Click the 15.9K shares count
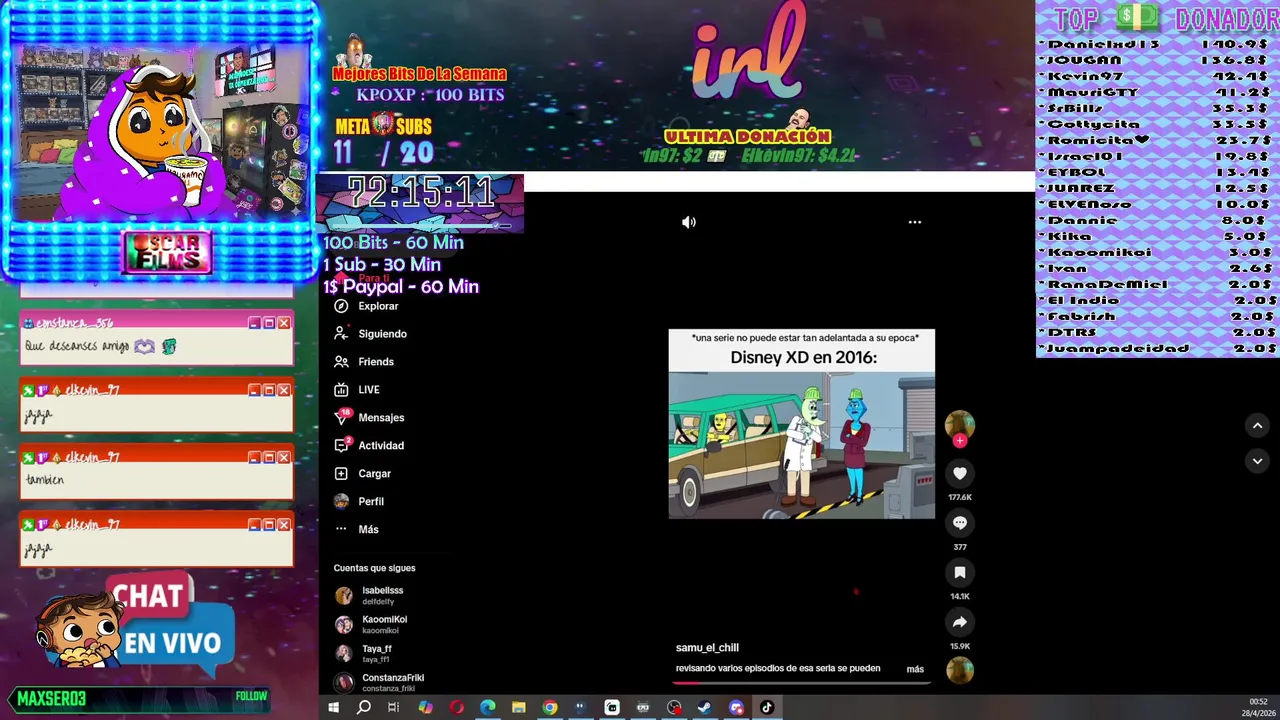The width and height of the screenshot is (1280, 720). [960, 646]
